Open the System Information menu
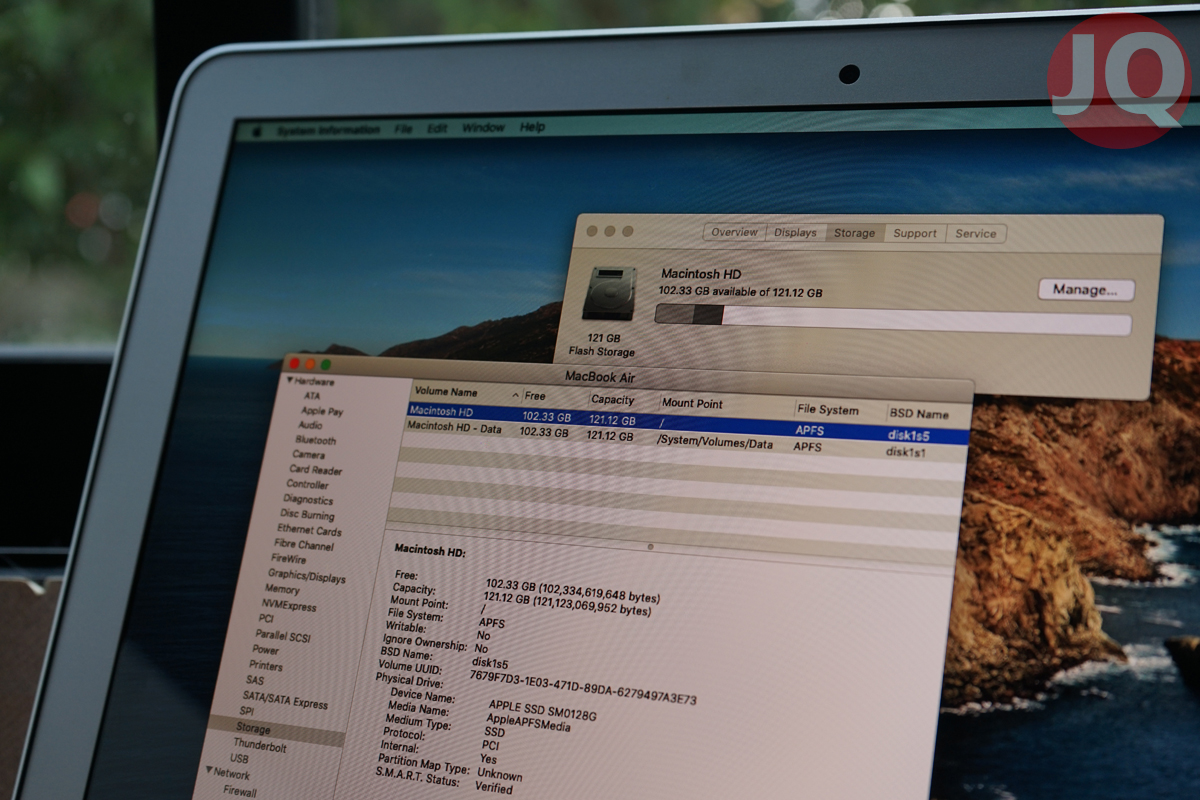The height and width of the screenshot is (800, 1200). click(x=328, y=130)
